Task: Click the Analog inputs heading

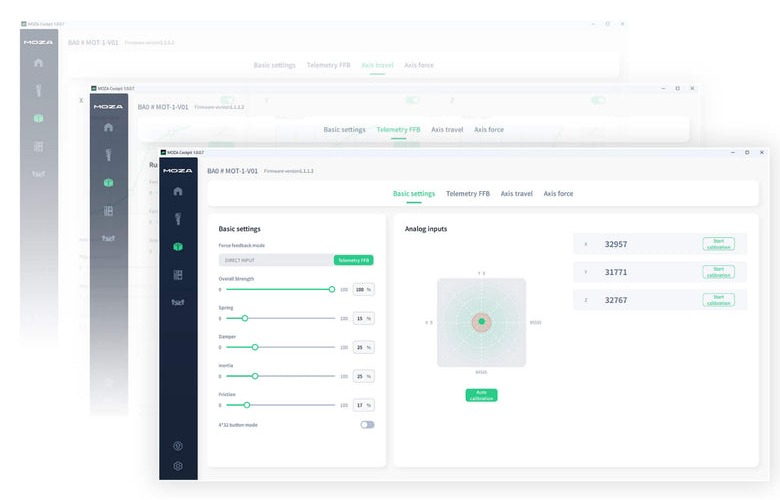Action: tap(426, 229)
